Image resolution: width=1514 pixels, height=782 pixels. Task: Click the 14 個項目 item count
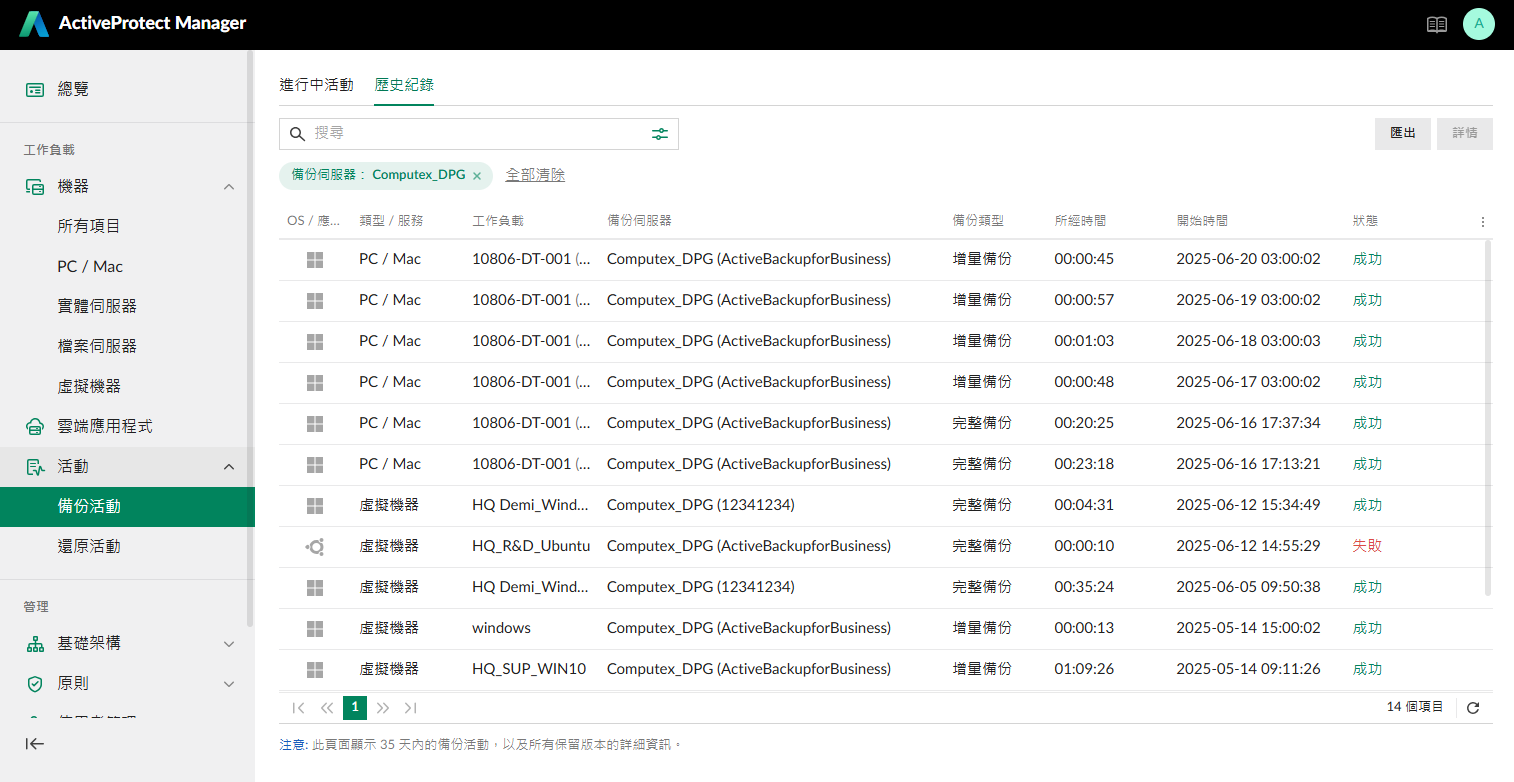pyautogui.click(x=1415, y=707)
